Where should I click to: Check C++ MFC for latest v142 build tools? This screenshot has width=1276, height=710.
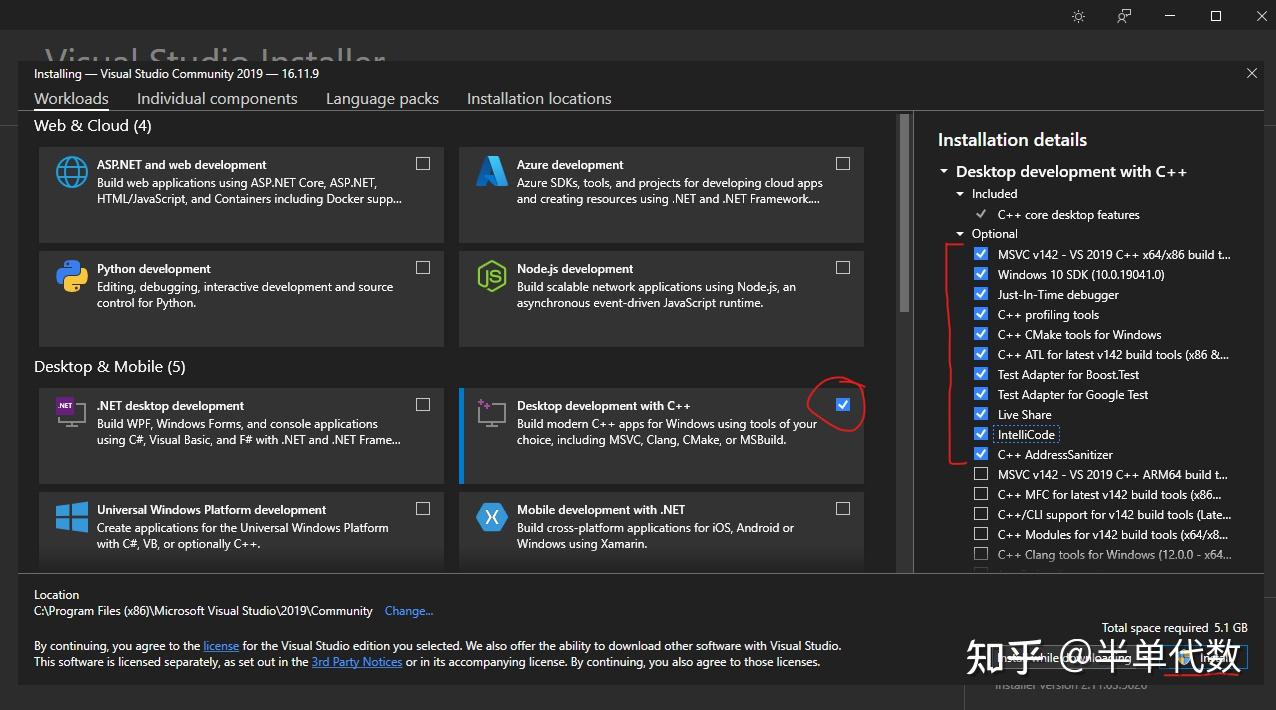981,494
